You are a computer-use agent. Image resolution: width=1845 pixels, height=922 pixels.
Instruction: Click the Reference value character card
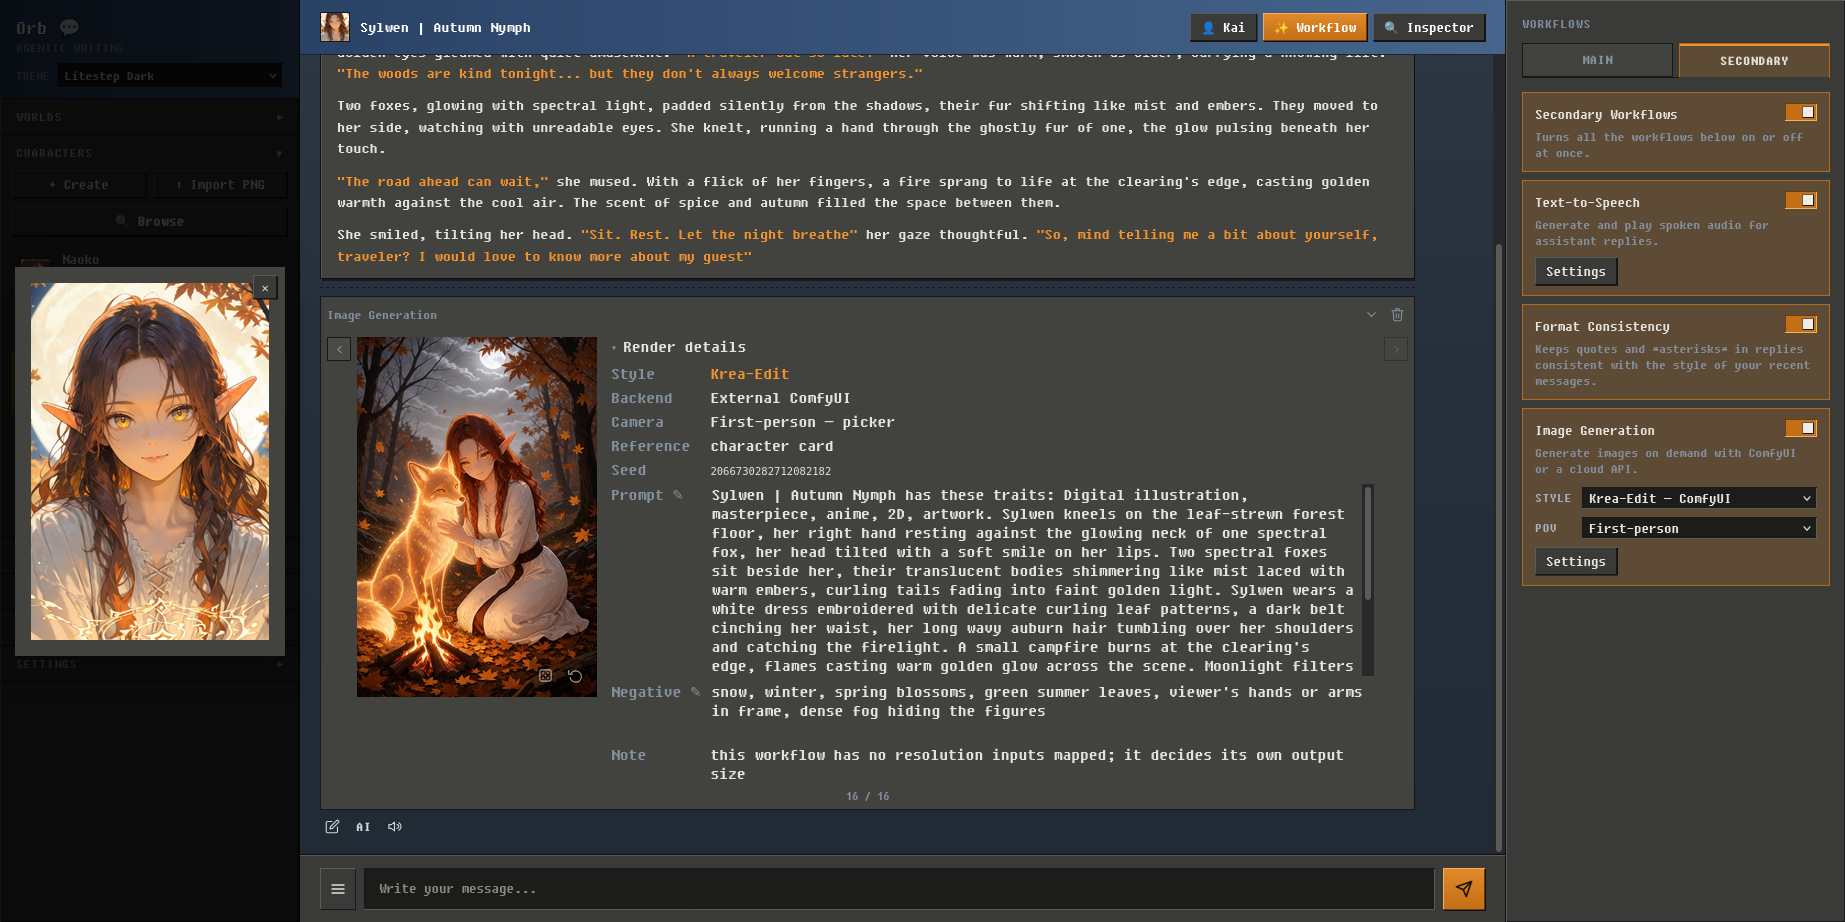771,446
